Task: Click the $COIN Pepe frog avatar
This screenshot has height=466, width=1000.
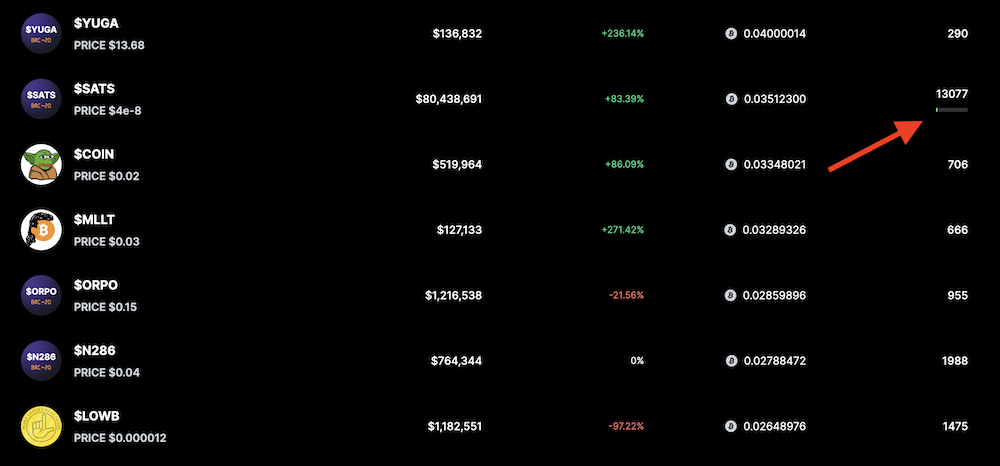Action: pos(42,163)
